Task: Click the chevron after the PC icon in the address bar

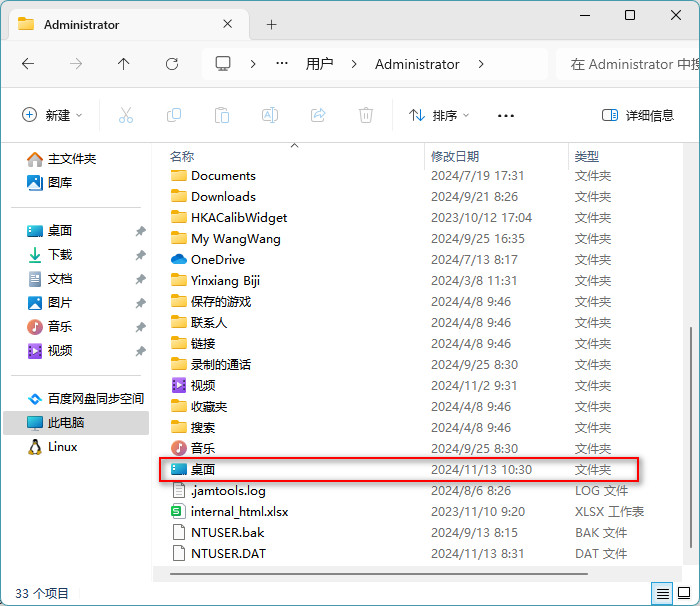Action: pos(253,64)
